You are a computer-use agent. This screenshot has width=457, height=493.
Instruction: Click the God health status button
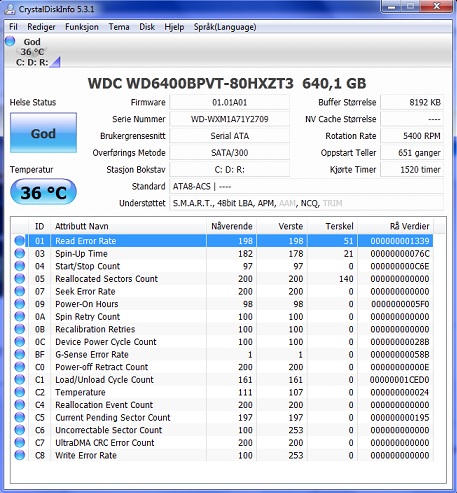click(x=43, y=133)
